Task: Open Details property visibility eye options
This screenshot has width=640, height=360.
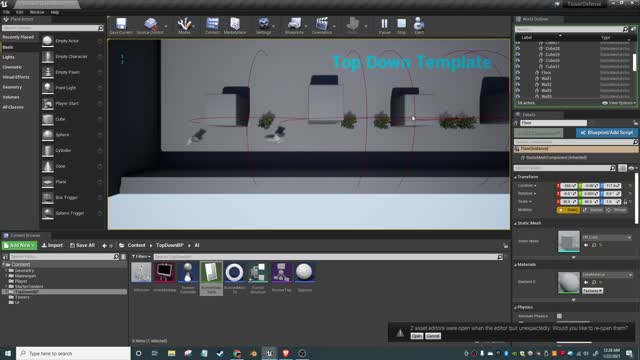Action: coord(632,168)
